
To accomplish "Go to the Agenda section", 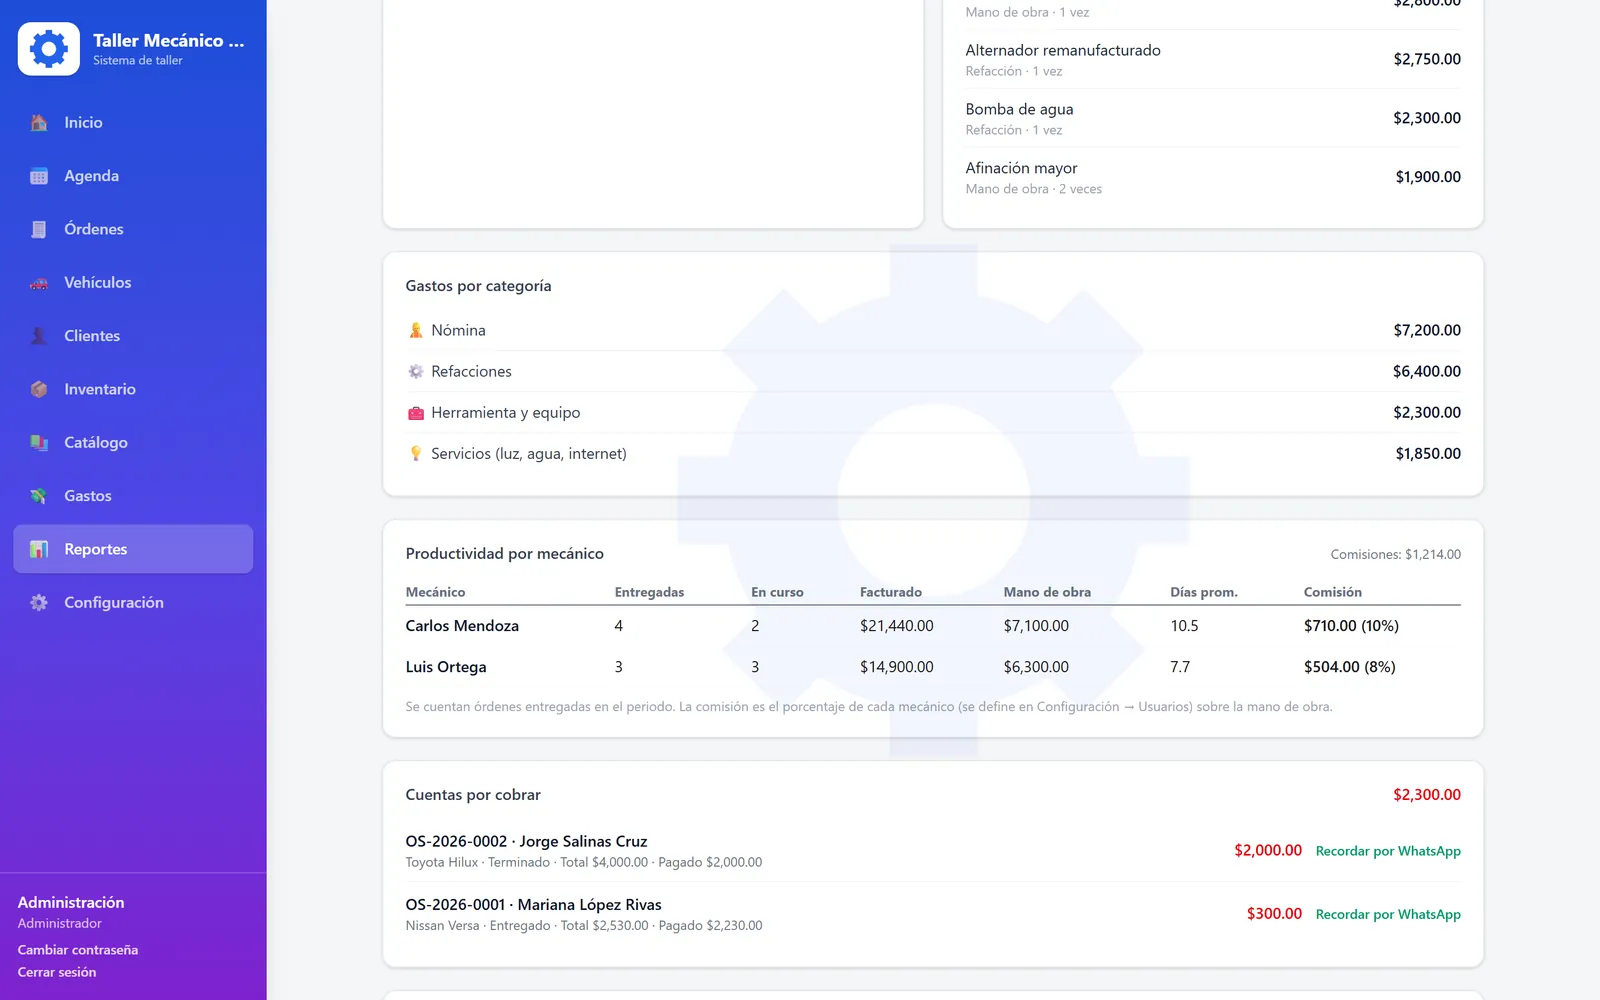I will point(133,176).
